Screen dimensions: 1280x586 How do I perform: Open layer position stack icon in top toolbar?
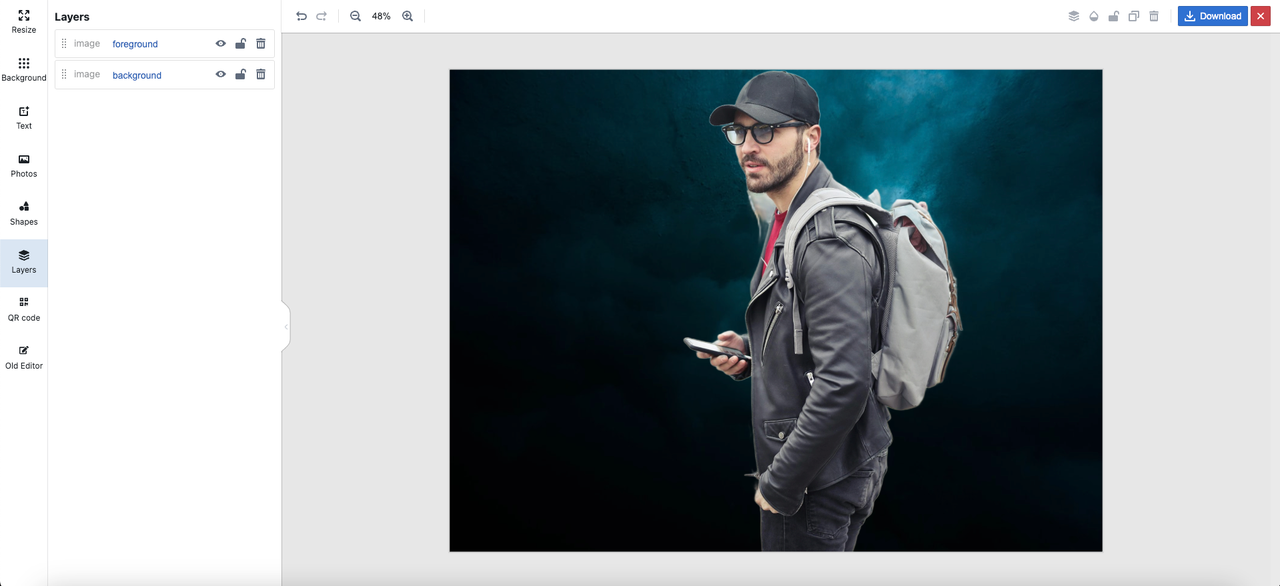click(1073, 16)
